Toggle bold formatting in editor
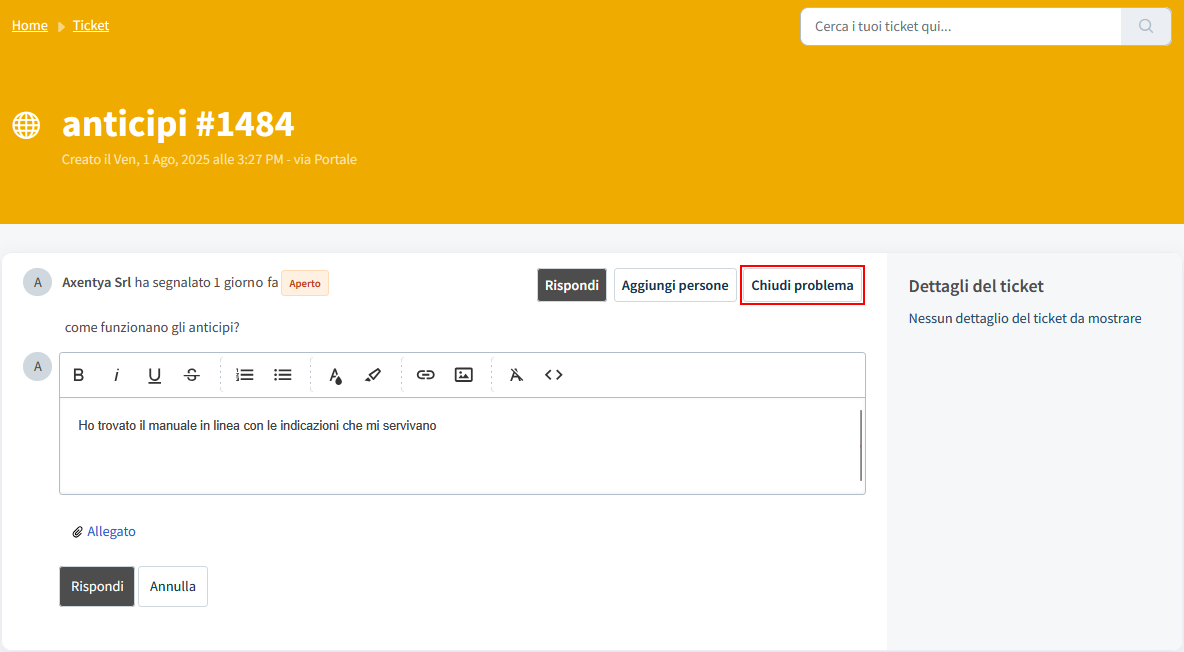This screenshot has width=1184, height=652. tap(79, 375)
